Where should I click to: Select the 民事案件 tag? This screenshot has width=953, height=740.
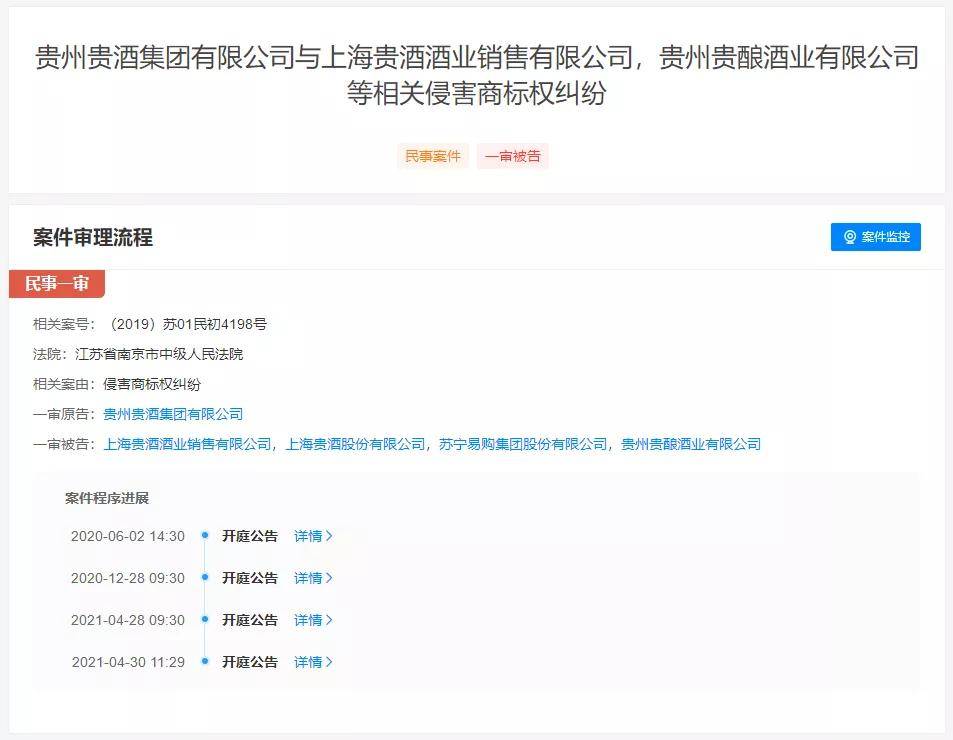click(433, 156)
